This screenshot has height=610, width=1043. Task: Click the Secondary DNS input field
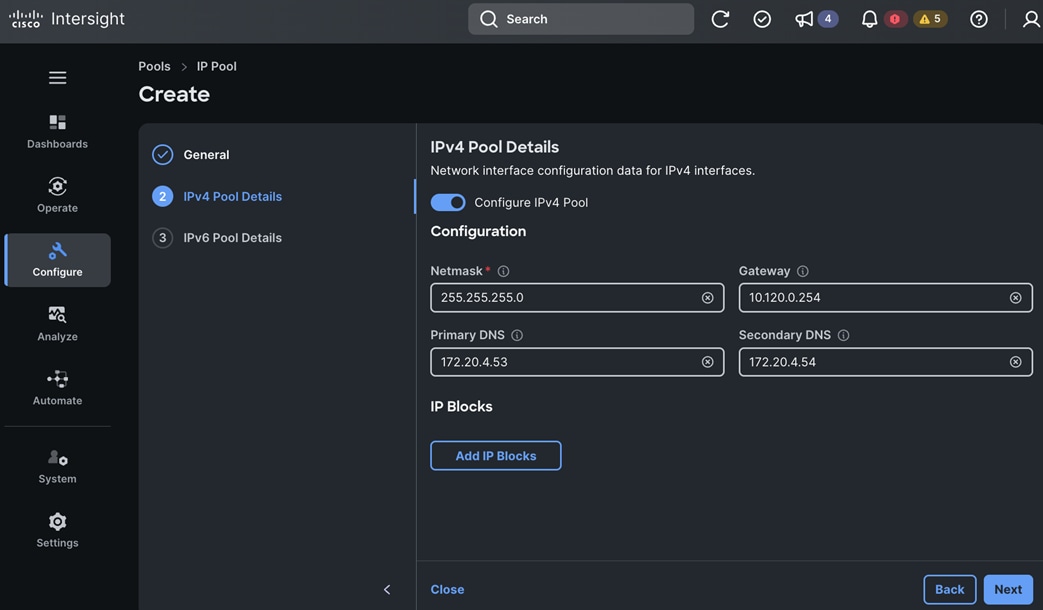click(885, 362)
